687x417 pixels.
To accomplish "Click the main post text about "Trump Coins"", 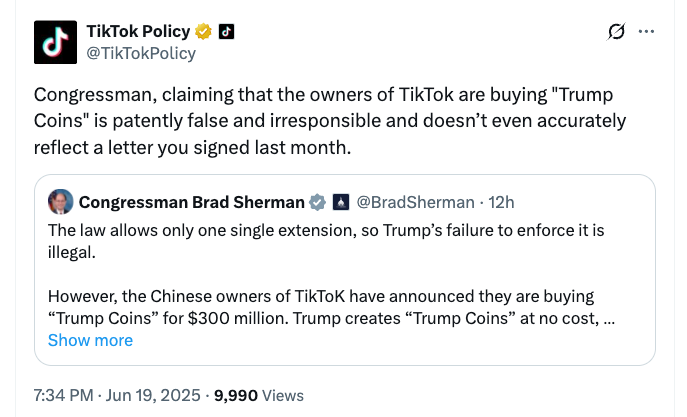I will pos(329,121).
